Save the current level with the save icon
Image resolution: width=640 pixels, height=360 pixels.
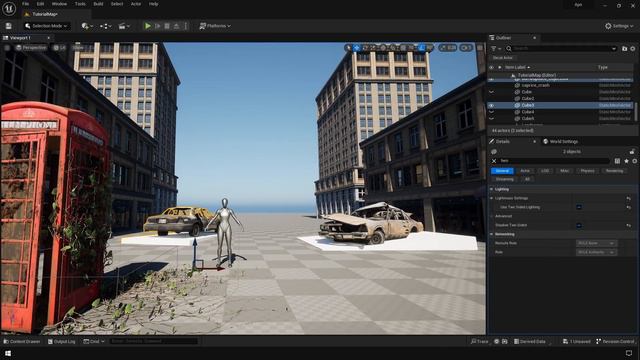(x=9, y=26)
